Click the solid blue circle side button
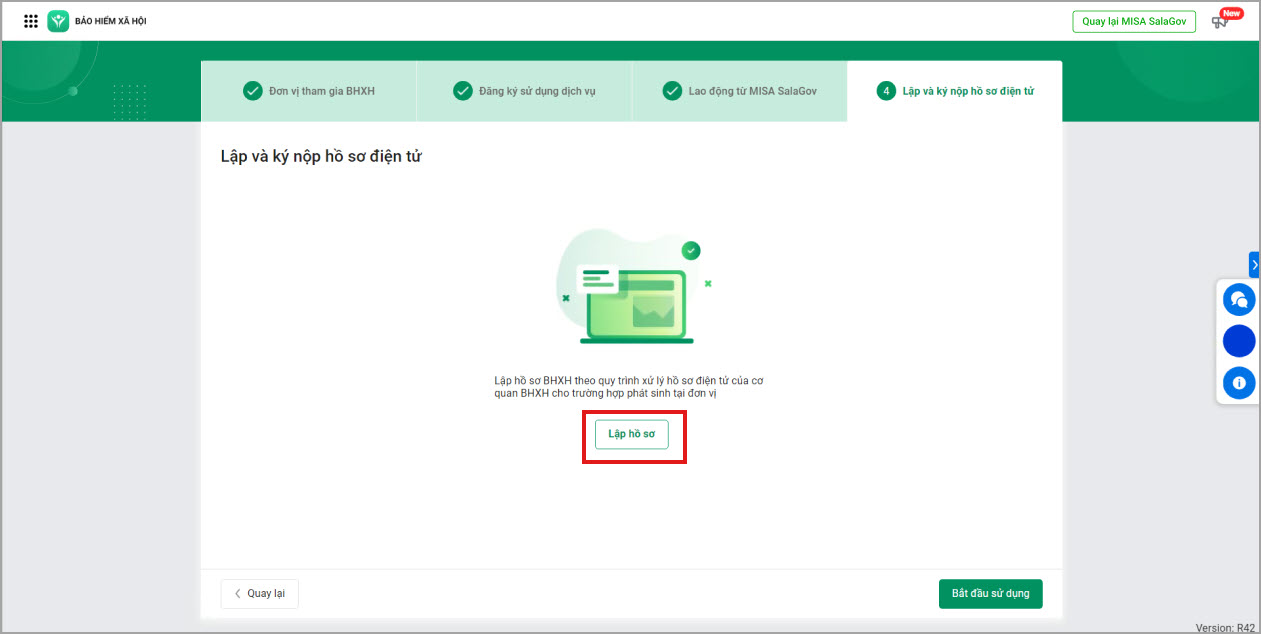The image size is (1261, 634). tap(1239, 341)
